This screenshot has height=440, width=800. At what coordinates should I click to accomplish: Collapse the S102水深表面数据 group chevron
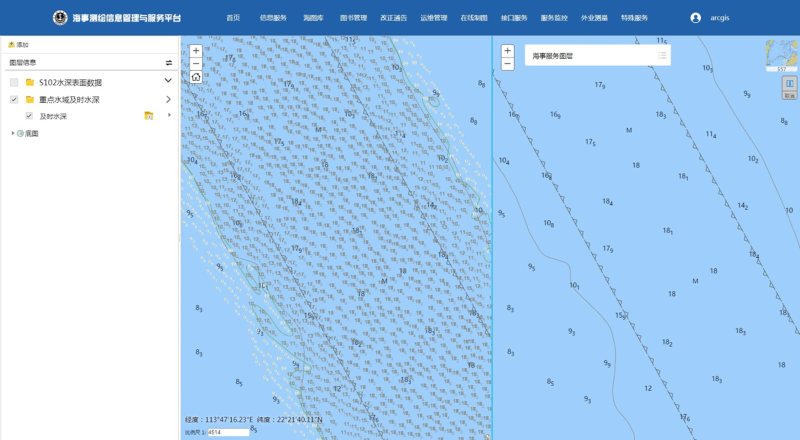(x=168, y=81)
